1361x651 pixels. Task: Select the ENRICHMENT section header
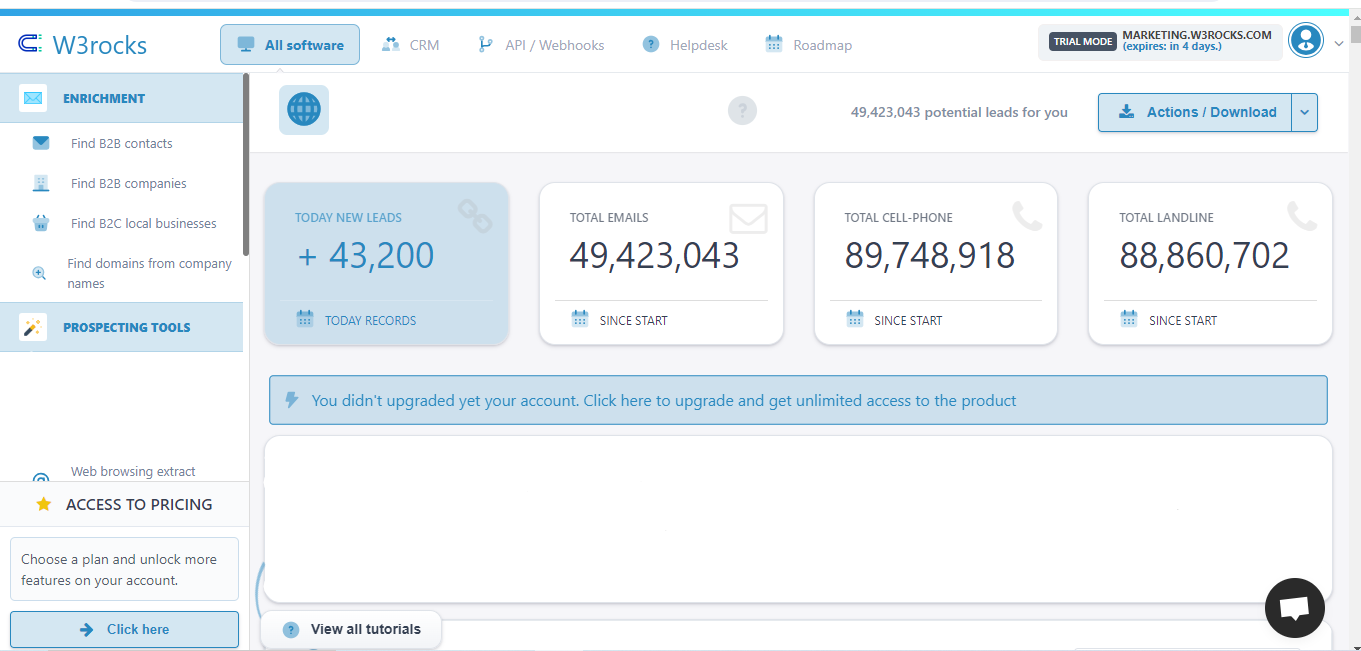pyautogui.click(x=121, y=98)
